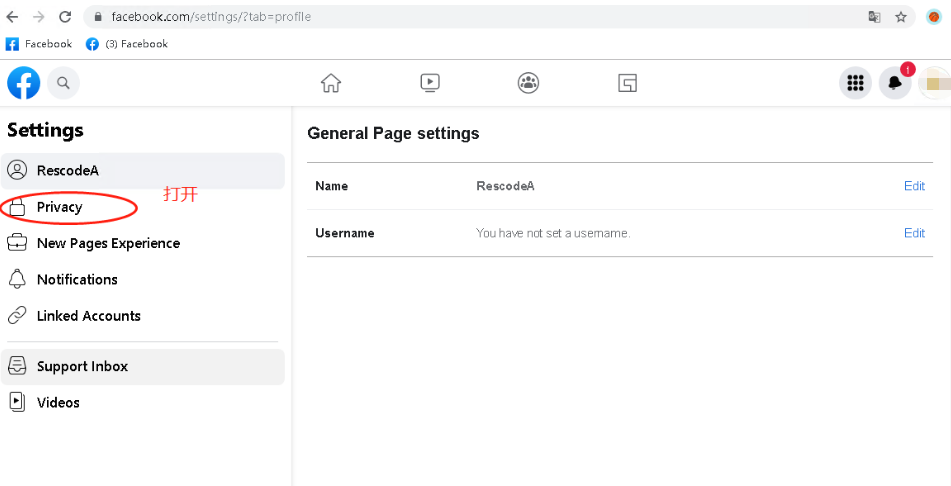Select Notifications in the settings sidebar
The height and width of the screenshot is (486, 951).
[x=77, y=280]
